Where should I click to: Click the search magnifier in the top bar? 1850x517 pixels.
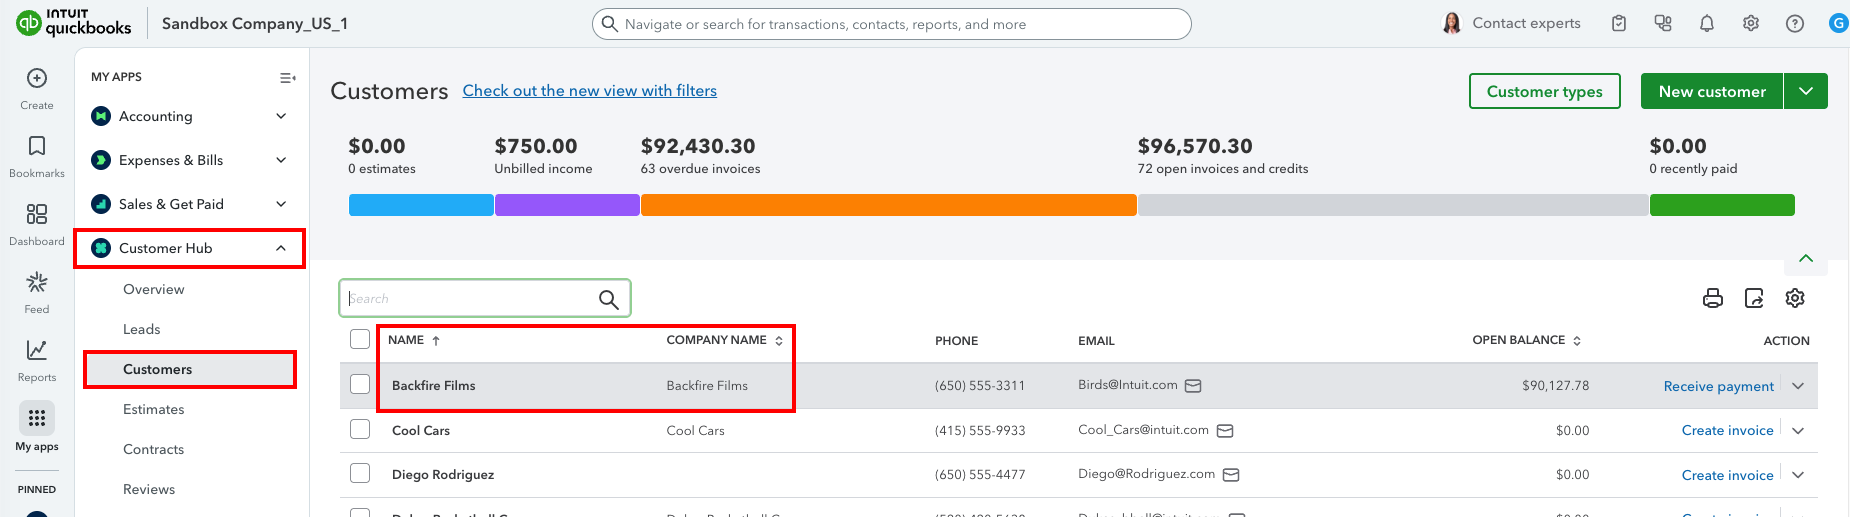pos(609,24)
